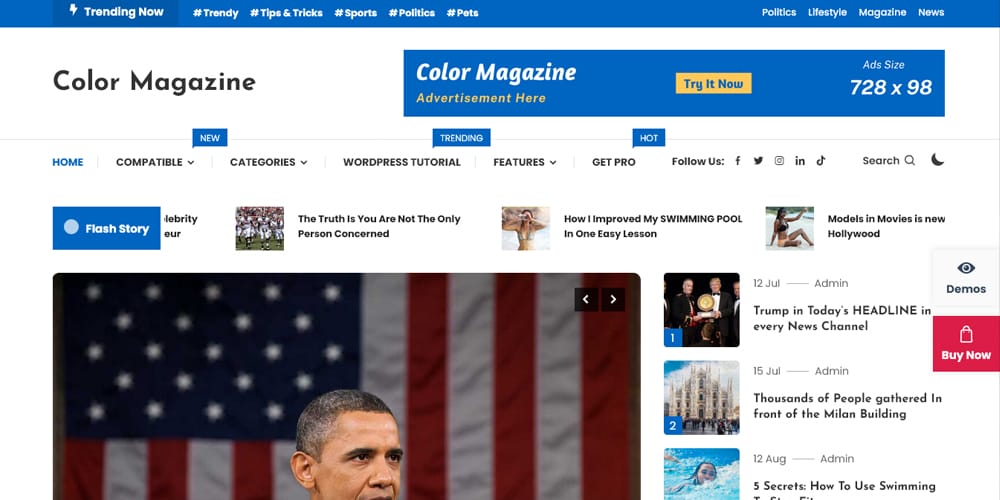Open the LinkedIn social icon

coord(800,161)
